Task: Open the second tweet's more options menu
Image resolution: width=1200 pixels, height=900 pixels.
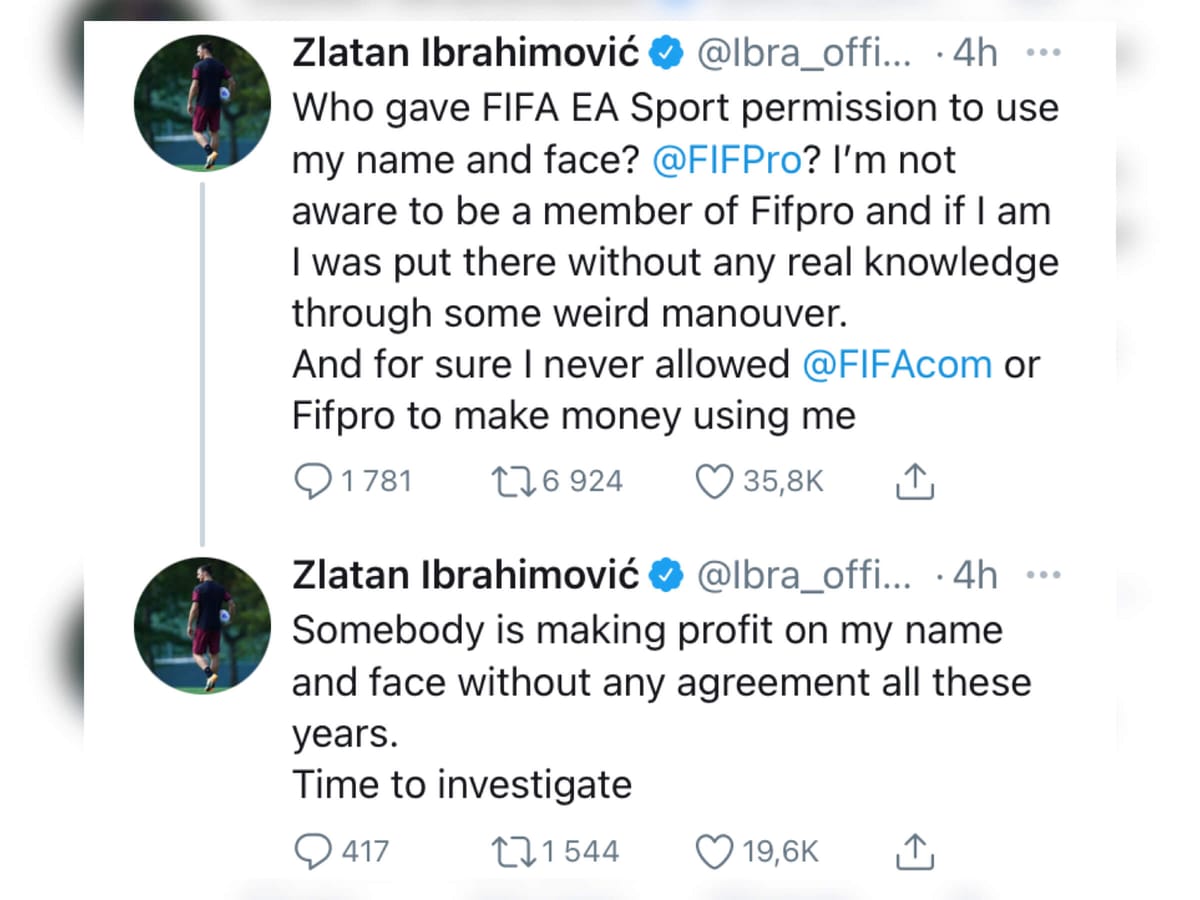Action: point(1044,574)
